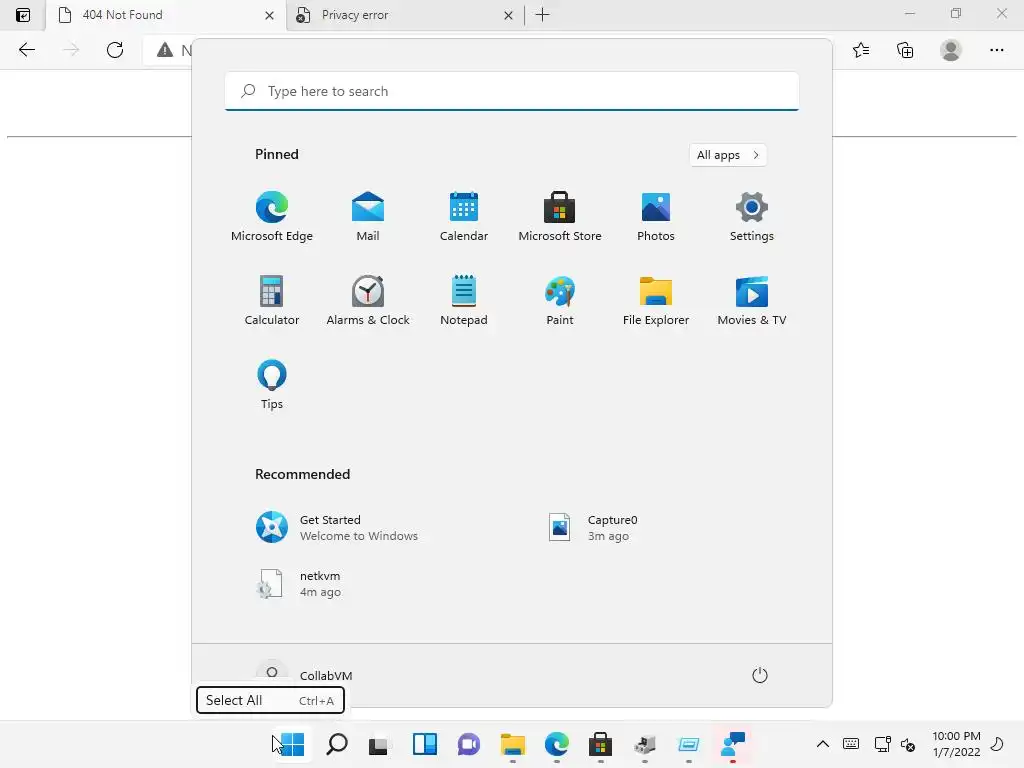This screenshot has width=1024, height=768.
Task: Show hidden tray icons chevron
Action: [x=823, y=744]
